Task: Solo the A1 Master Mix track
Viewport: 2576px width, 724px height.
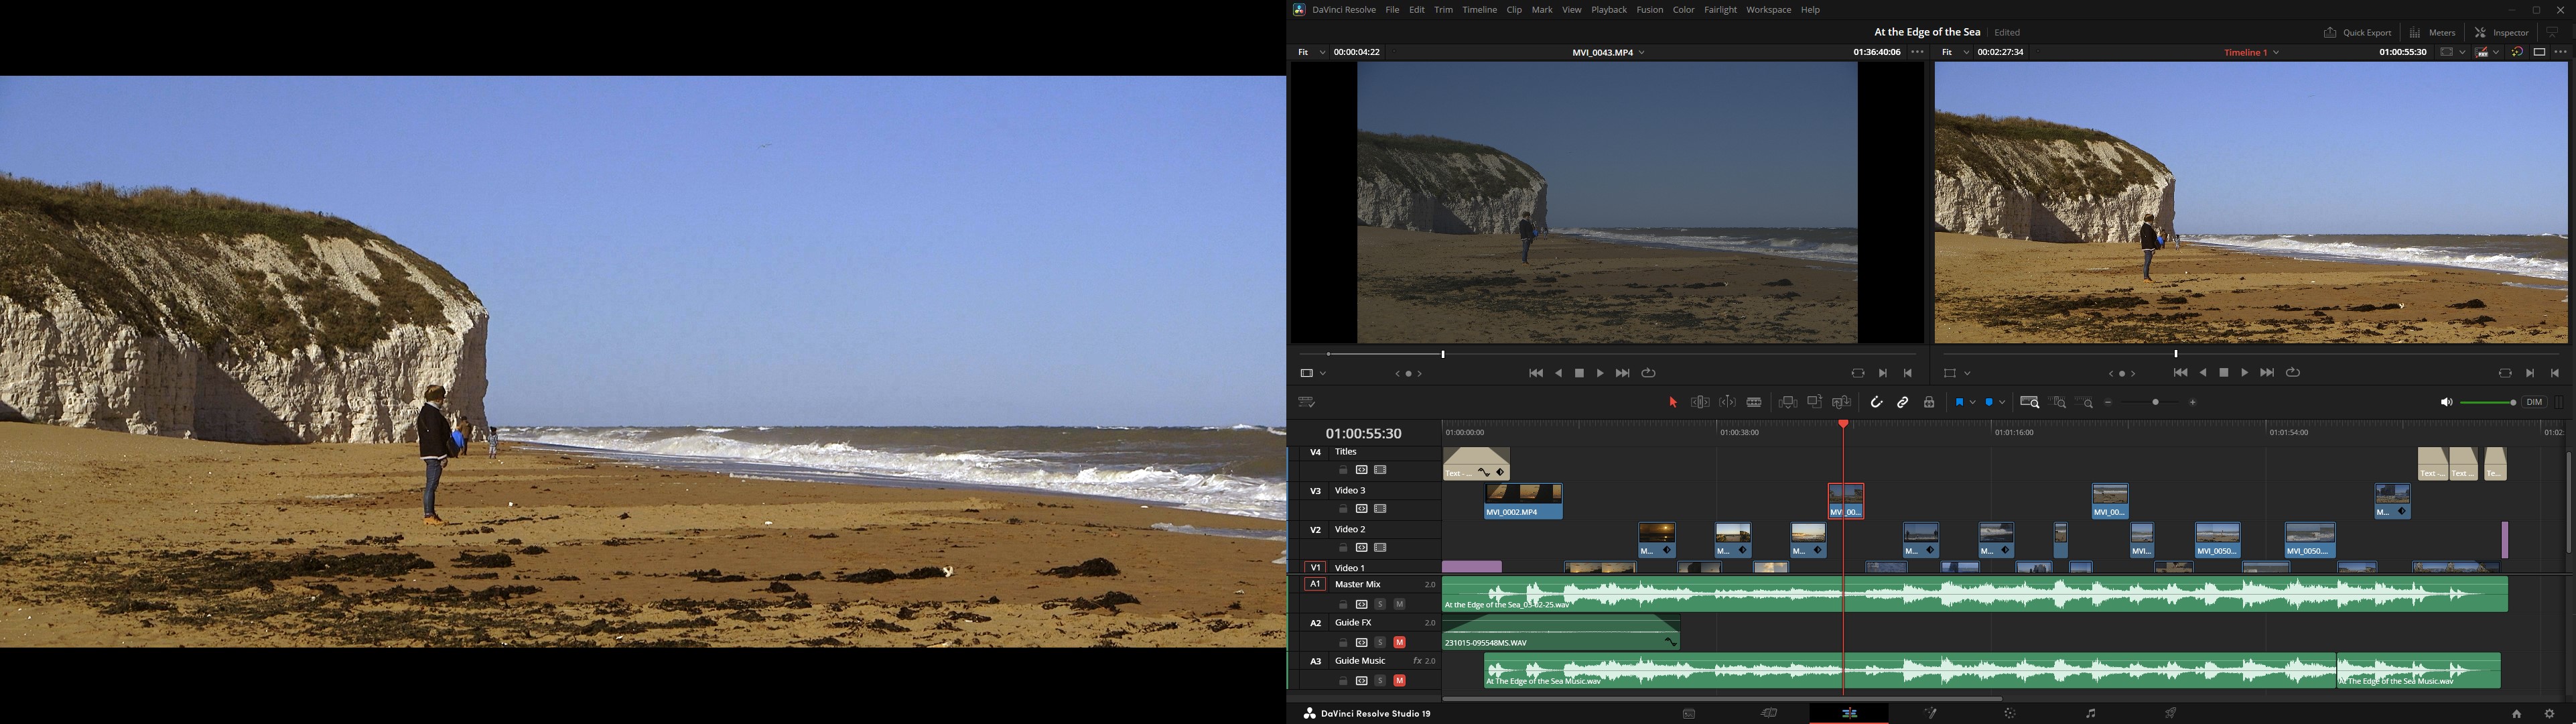Action: (1380, 604)
